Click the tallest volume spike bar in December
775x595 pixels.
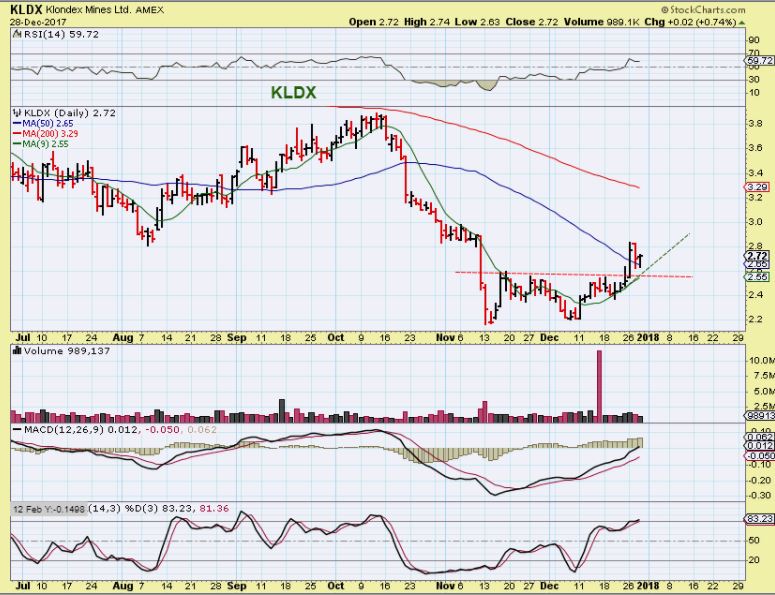(x=600, y=386)
